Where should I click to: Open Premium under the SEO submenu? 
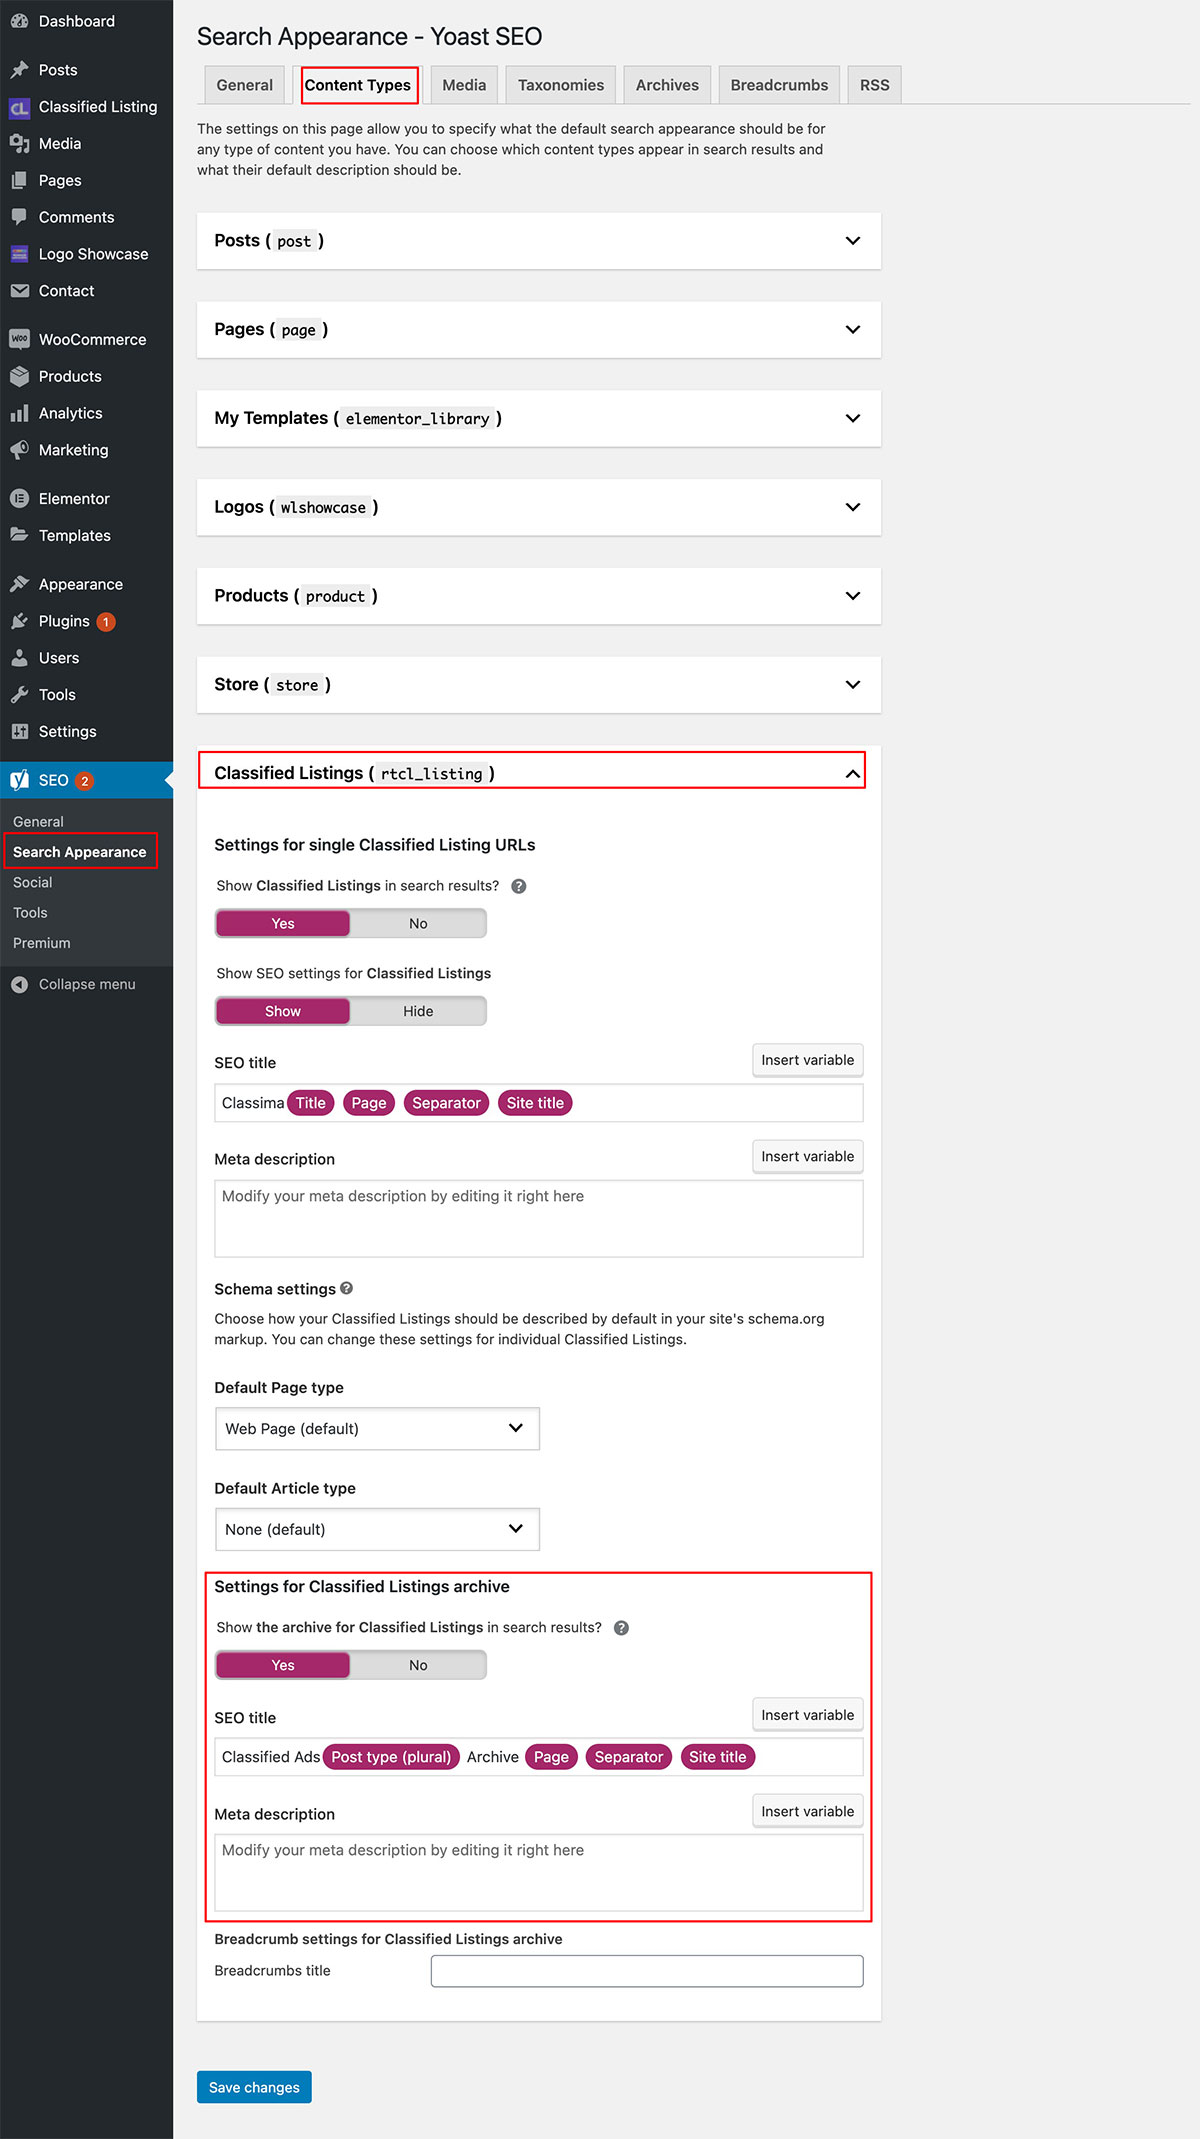click(42, 943)
